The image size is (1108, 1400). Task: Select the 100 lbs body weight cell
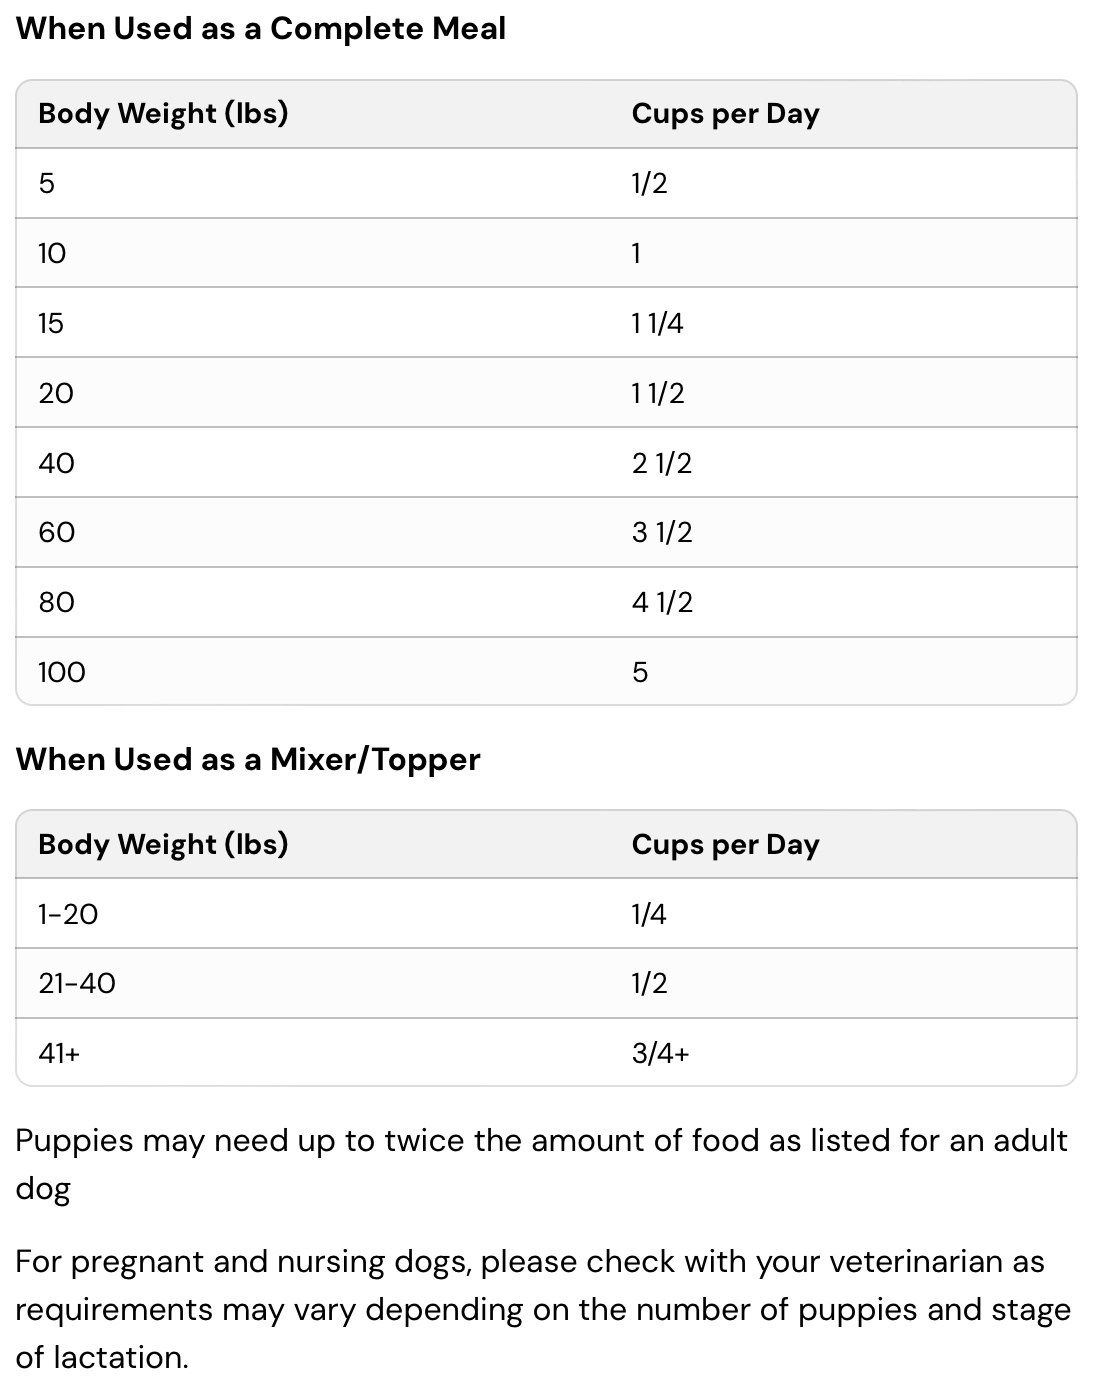(x=62, y=672)
